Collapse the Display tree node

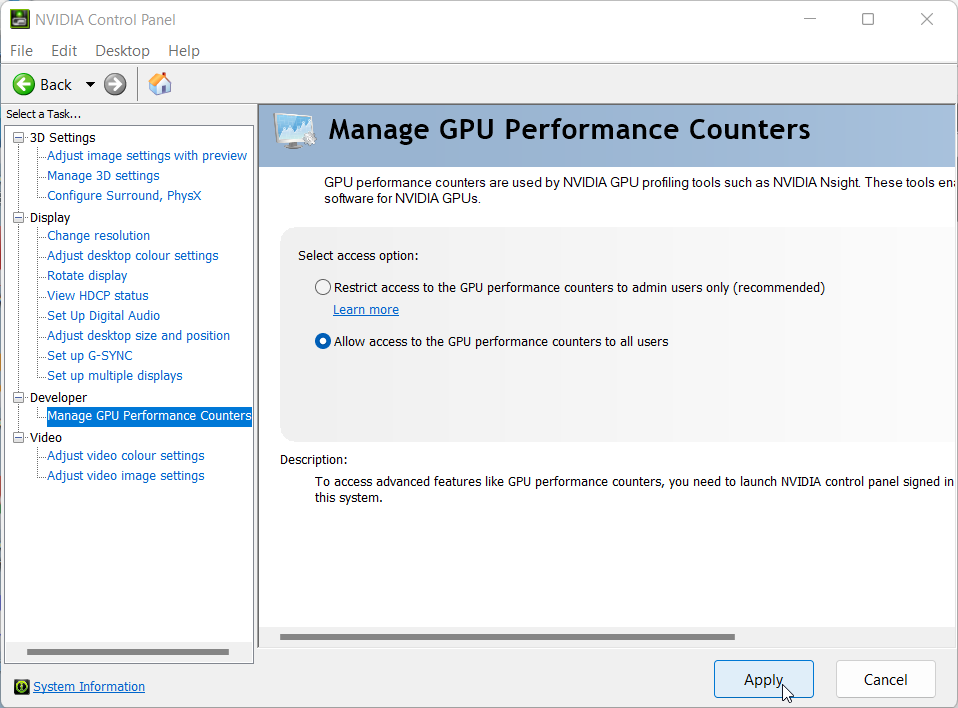pyautogui.click(x=18, y=217)
